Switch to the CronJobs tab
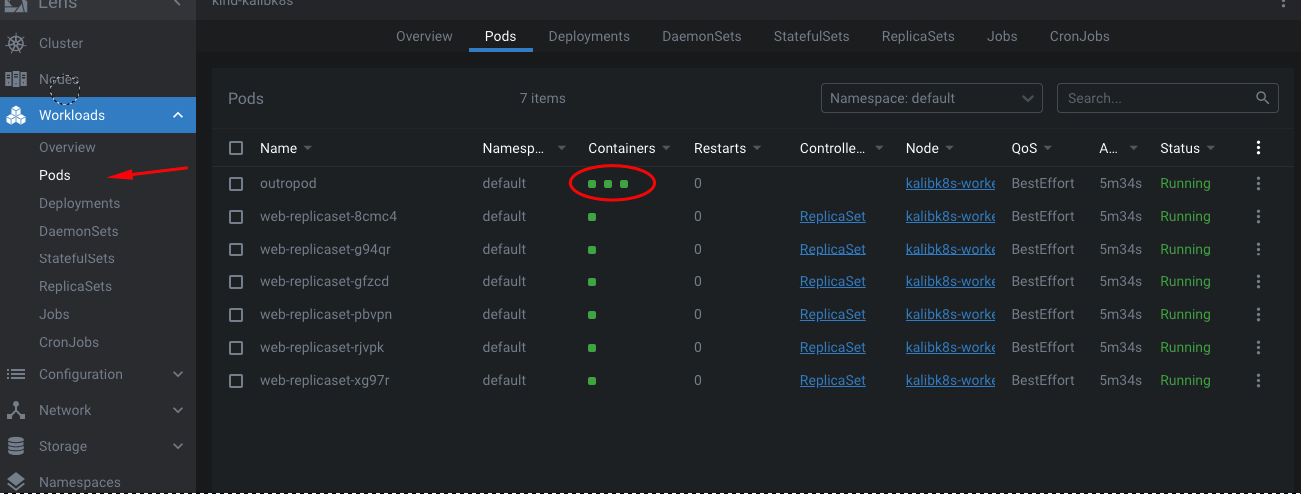The height and width of the screenshot is (494, 1301). point(1079,36)
